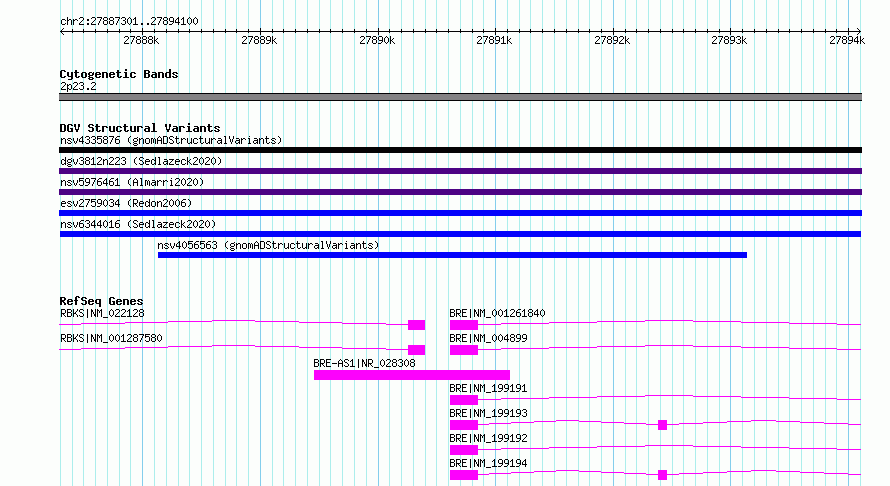
Task: Click the 2p23.2 band label
Action: (x=78, y=86)
